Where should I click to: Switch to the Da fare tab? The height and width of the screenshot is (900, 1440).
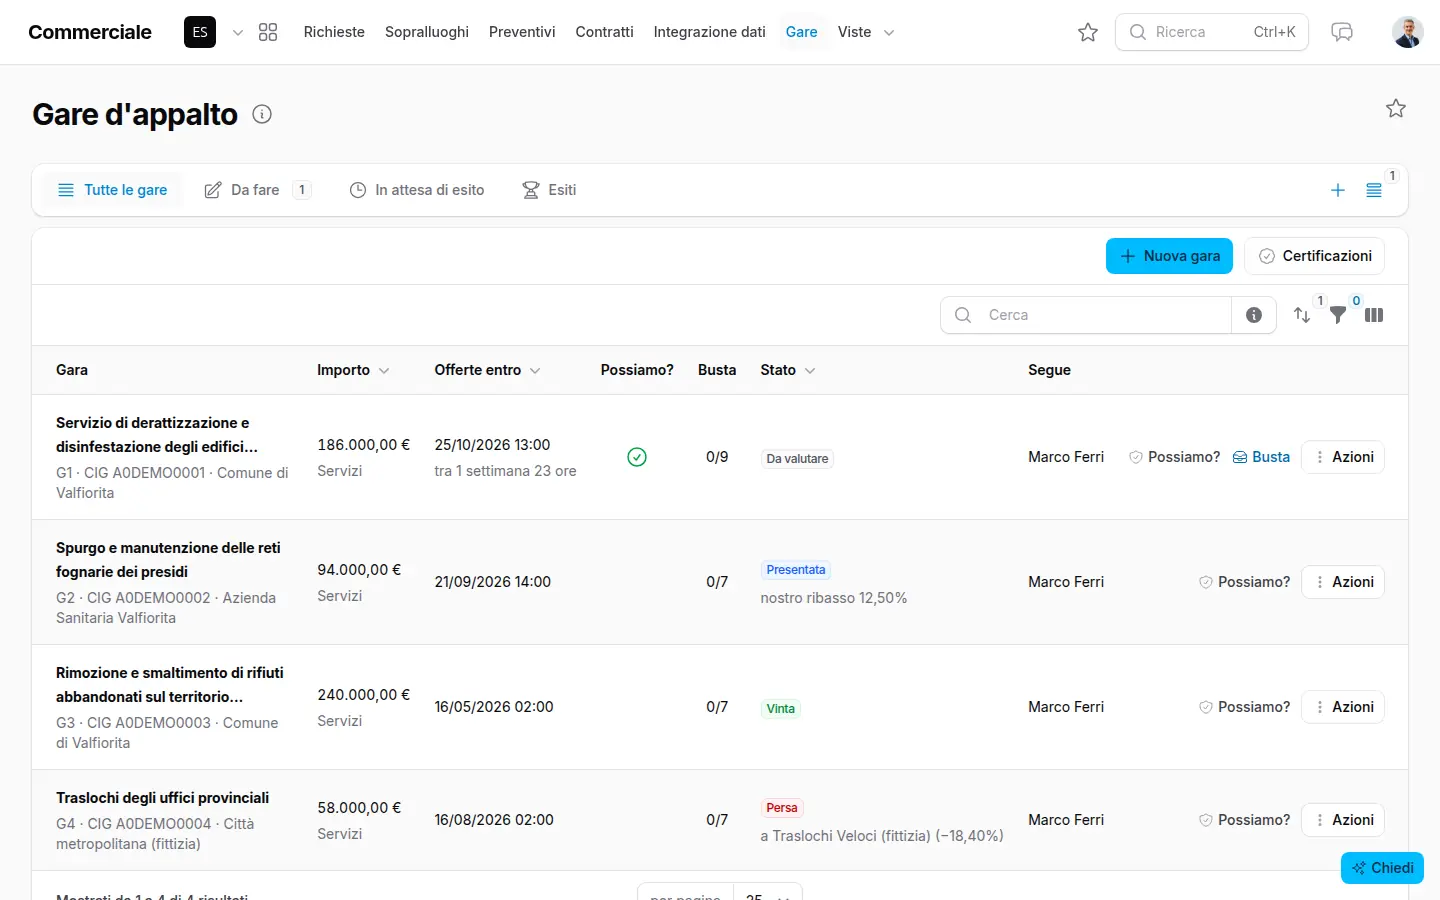257,190
